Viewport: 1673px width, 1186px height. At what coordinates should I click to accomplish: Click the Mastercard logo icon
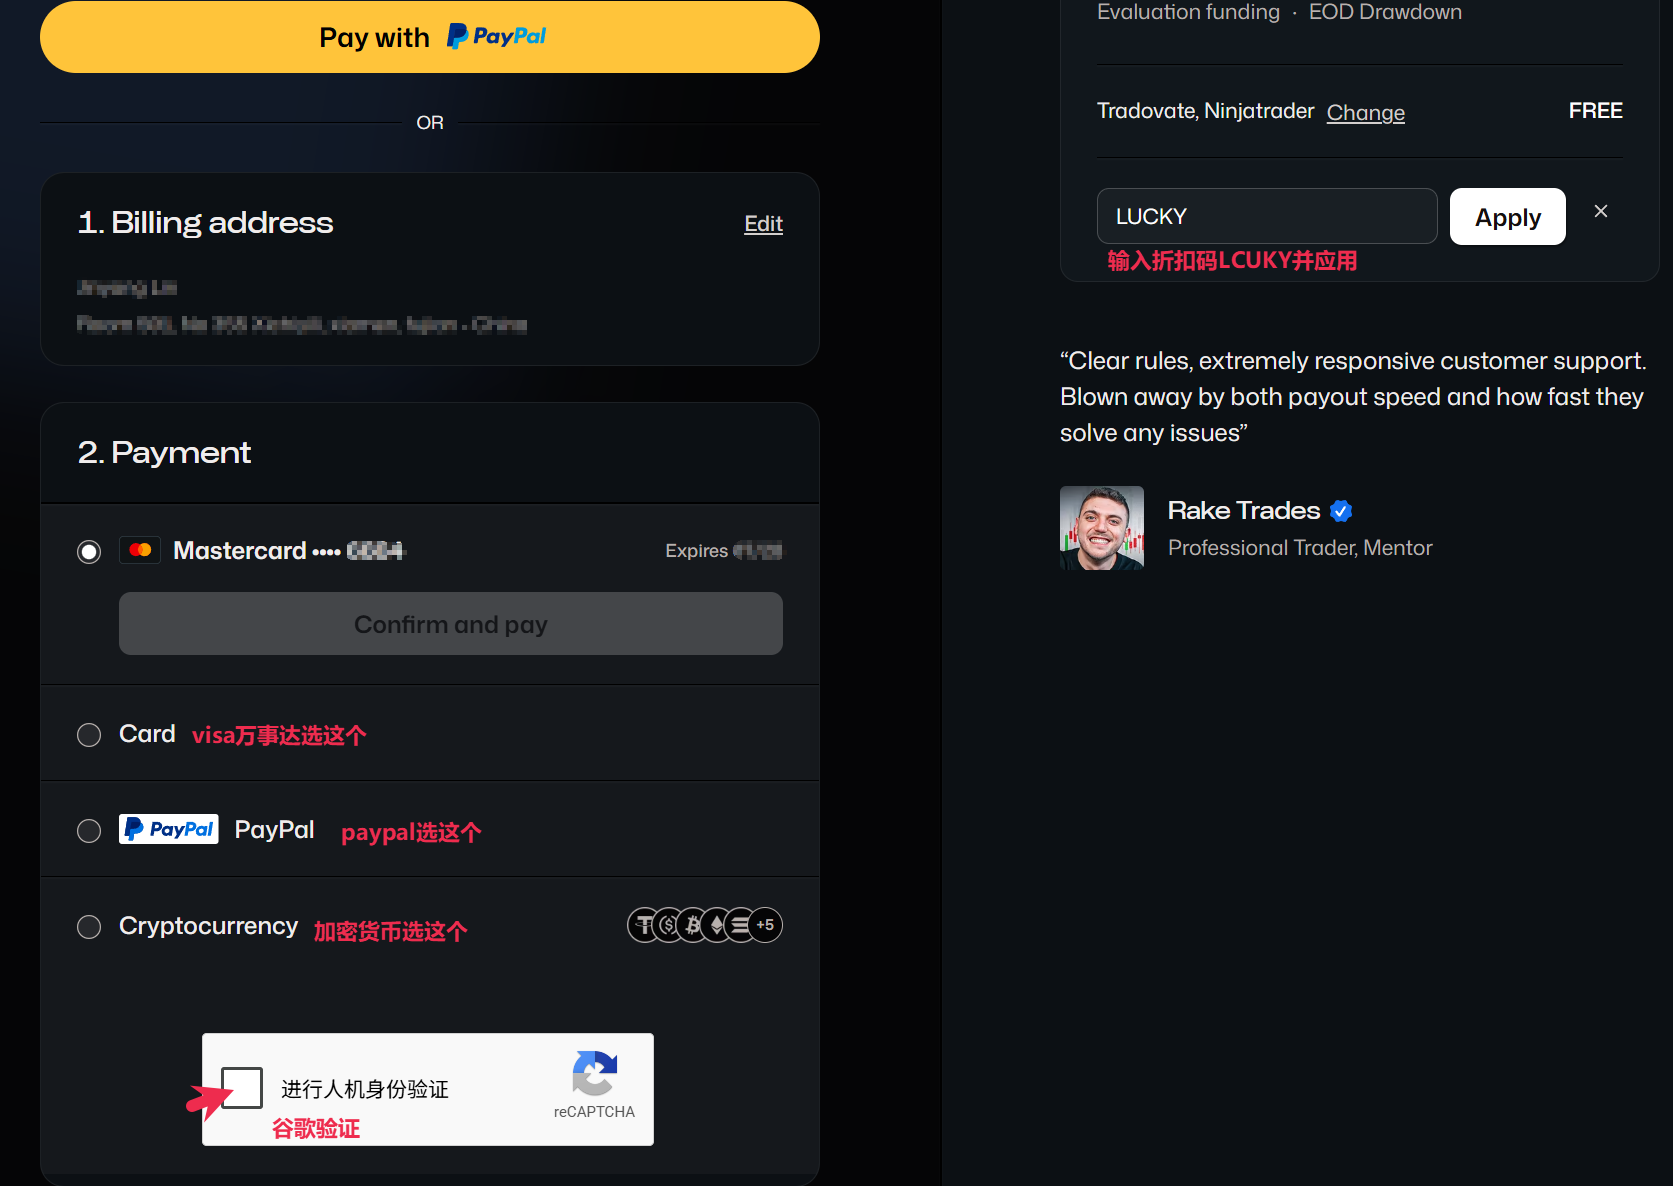[x=140, y=550]
